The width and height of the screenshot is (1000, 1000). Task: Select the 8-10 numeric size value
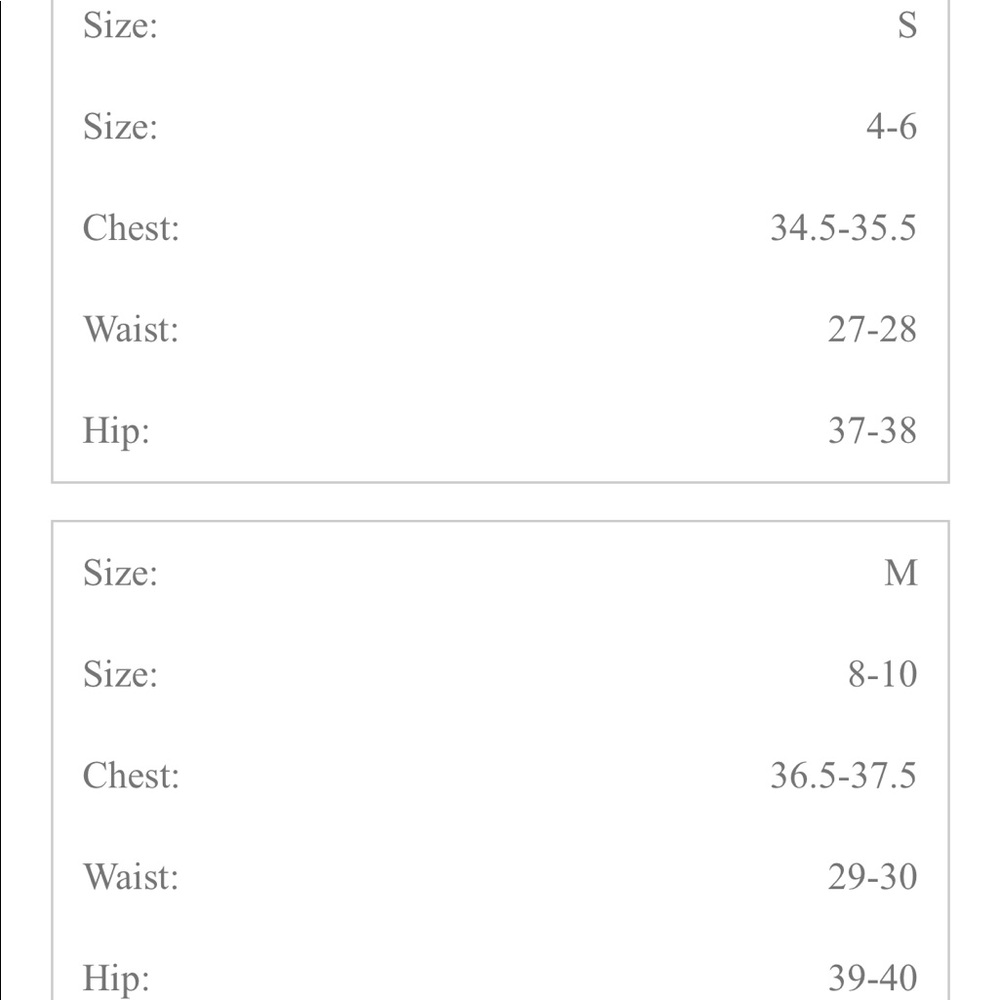[x=882, y=674]
